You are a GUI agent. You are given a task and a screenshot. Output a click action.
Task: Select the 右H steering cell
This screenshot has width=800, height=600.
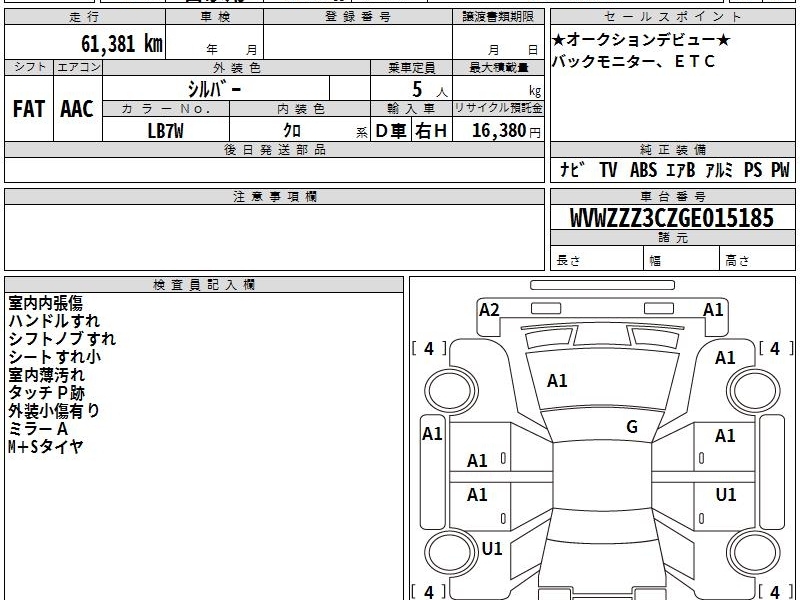432,131
